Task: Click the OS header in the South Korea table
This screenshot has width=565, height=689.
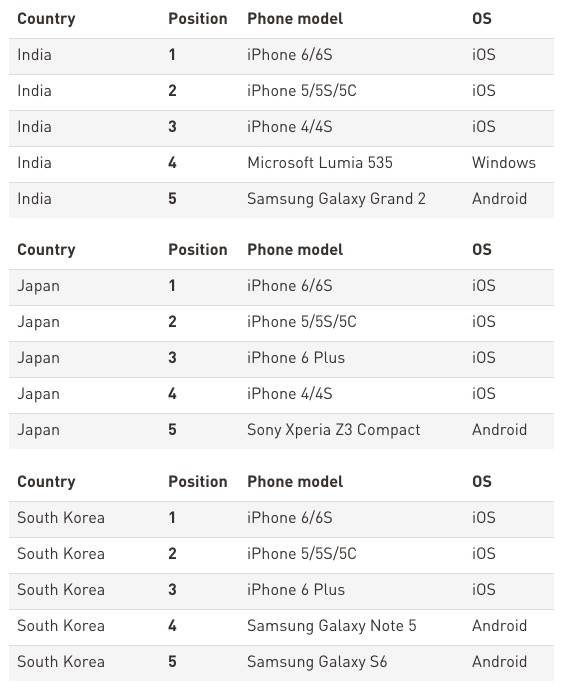Action: pos(482,482)
